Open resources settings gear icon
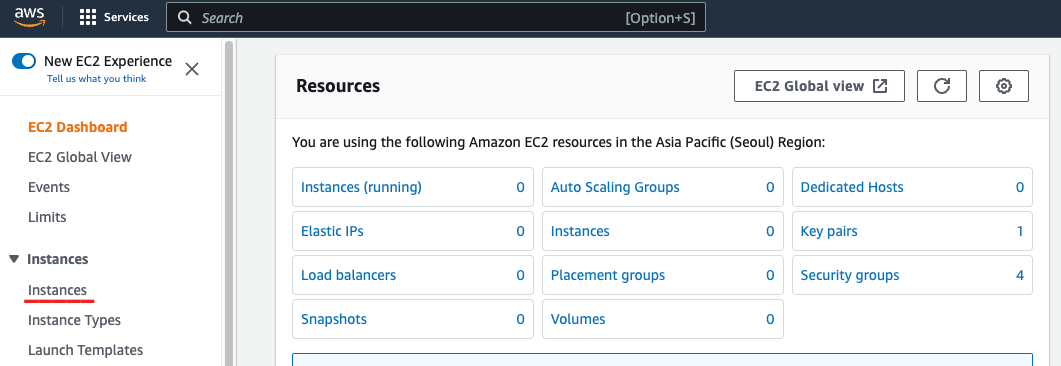 [x=1004, y=86]
